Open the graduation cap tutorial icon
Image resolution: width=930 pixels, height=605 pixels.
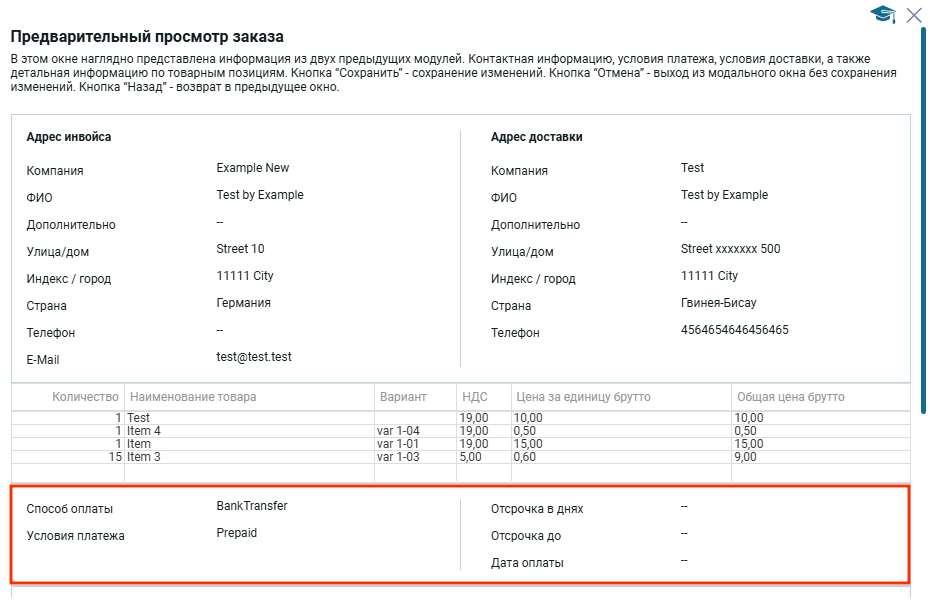(x=882, y=14)
